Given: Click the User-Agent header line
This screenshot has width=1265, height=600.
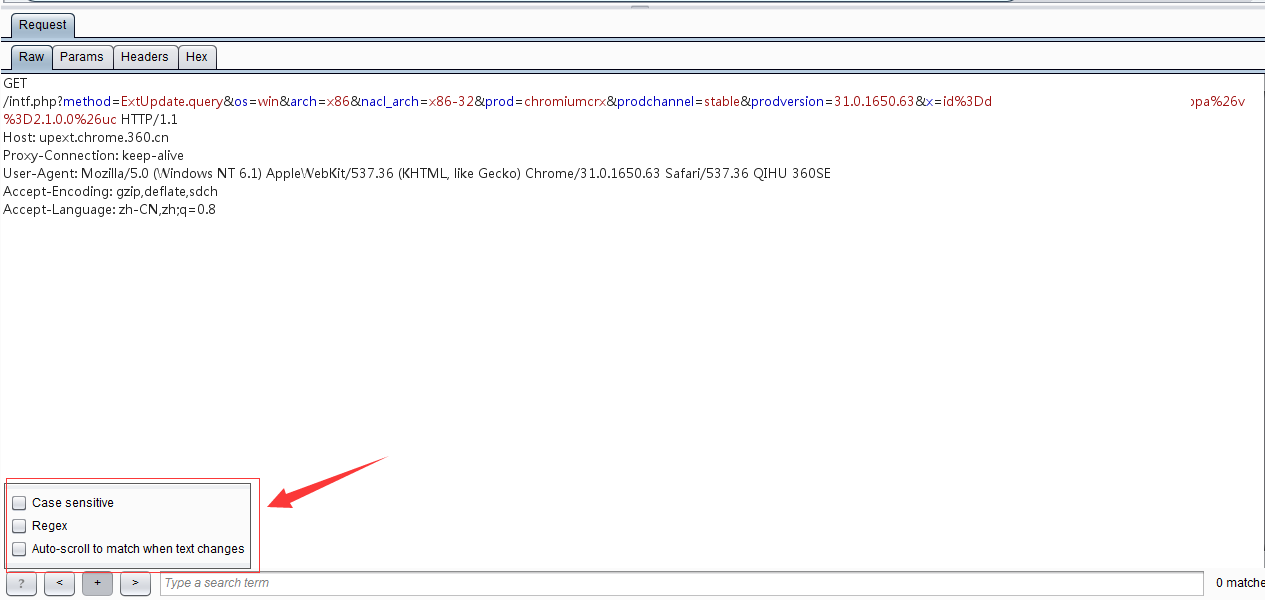Looking at the screenshot, I should coord(416,174).
